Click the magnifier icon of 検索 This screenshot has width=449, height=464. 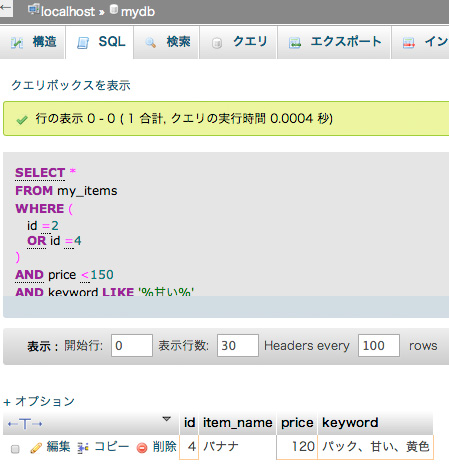[150, 43]
